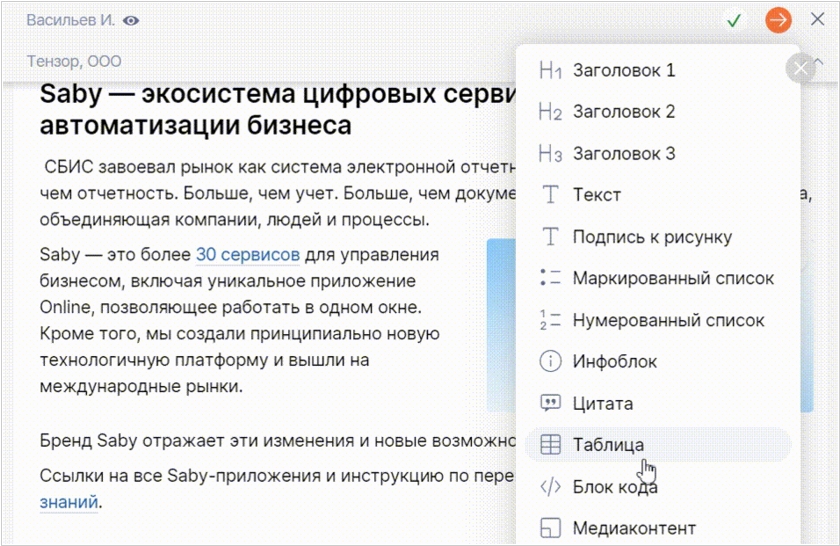Click the H3 heading icon
840x546 pixels.
(x=550, y=153)
